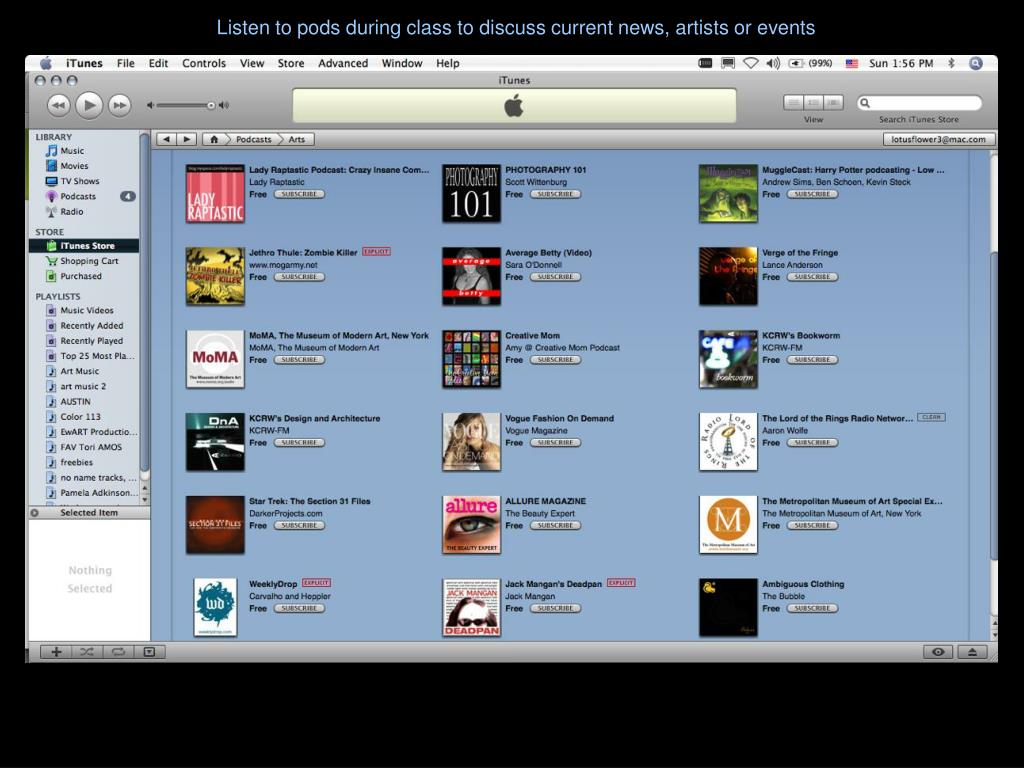Go back in the store browser

click(x=167, y=139)
